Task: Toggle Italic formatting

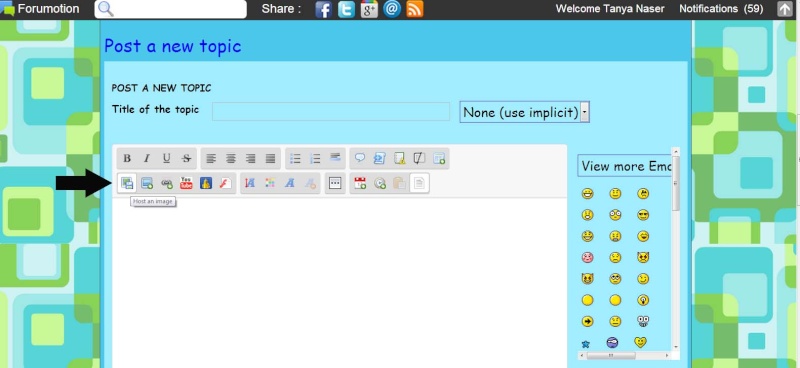Action: (x=146, y=159)
